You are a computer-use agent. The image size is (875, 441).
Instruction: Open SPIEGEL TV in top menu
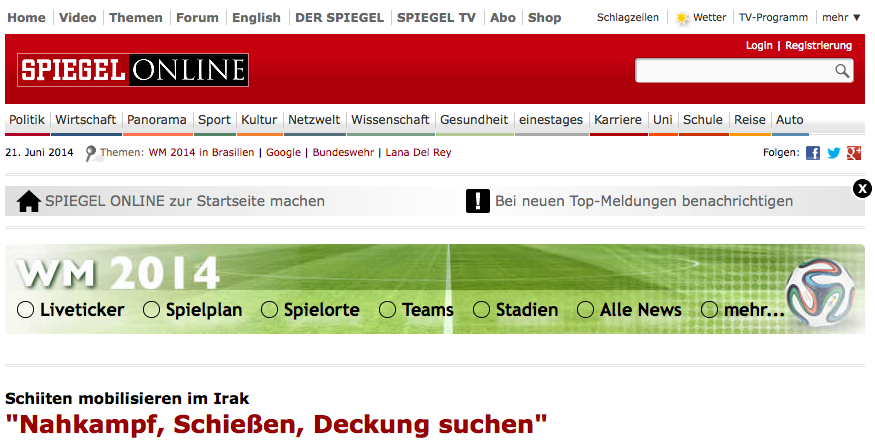436,18
